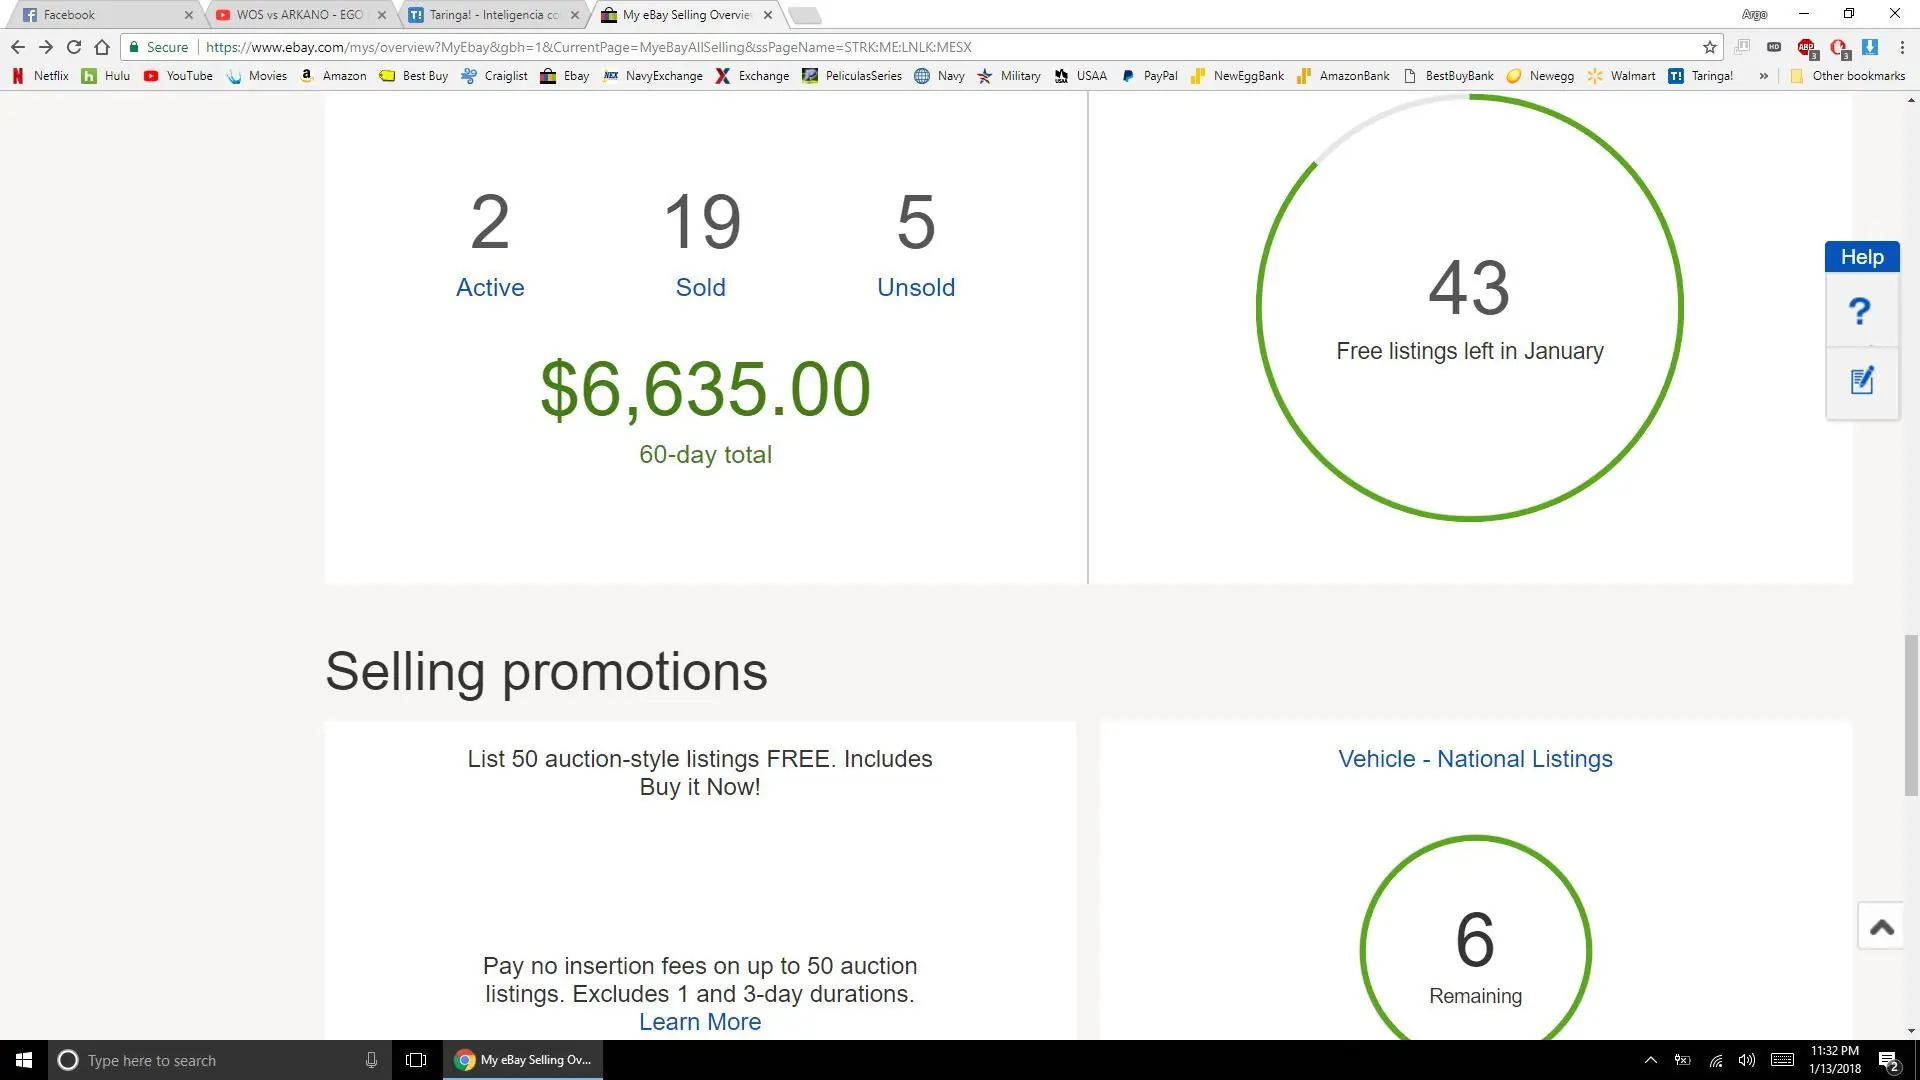1920x1080 pixels.
Task: Click the microphone icon in search box
Action: click(x=371, y=1060)
